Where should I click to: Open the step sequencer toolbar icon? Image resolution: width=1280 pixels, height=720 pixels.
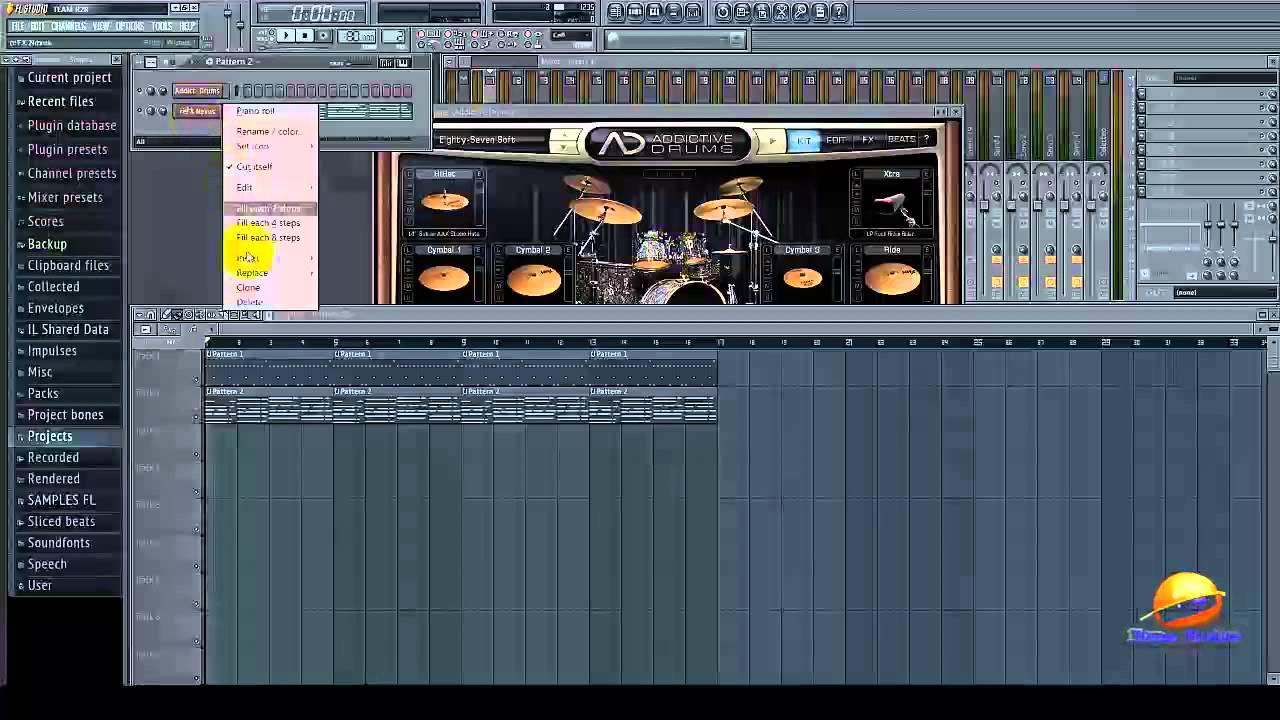click(x=635, y=12)
